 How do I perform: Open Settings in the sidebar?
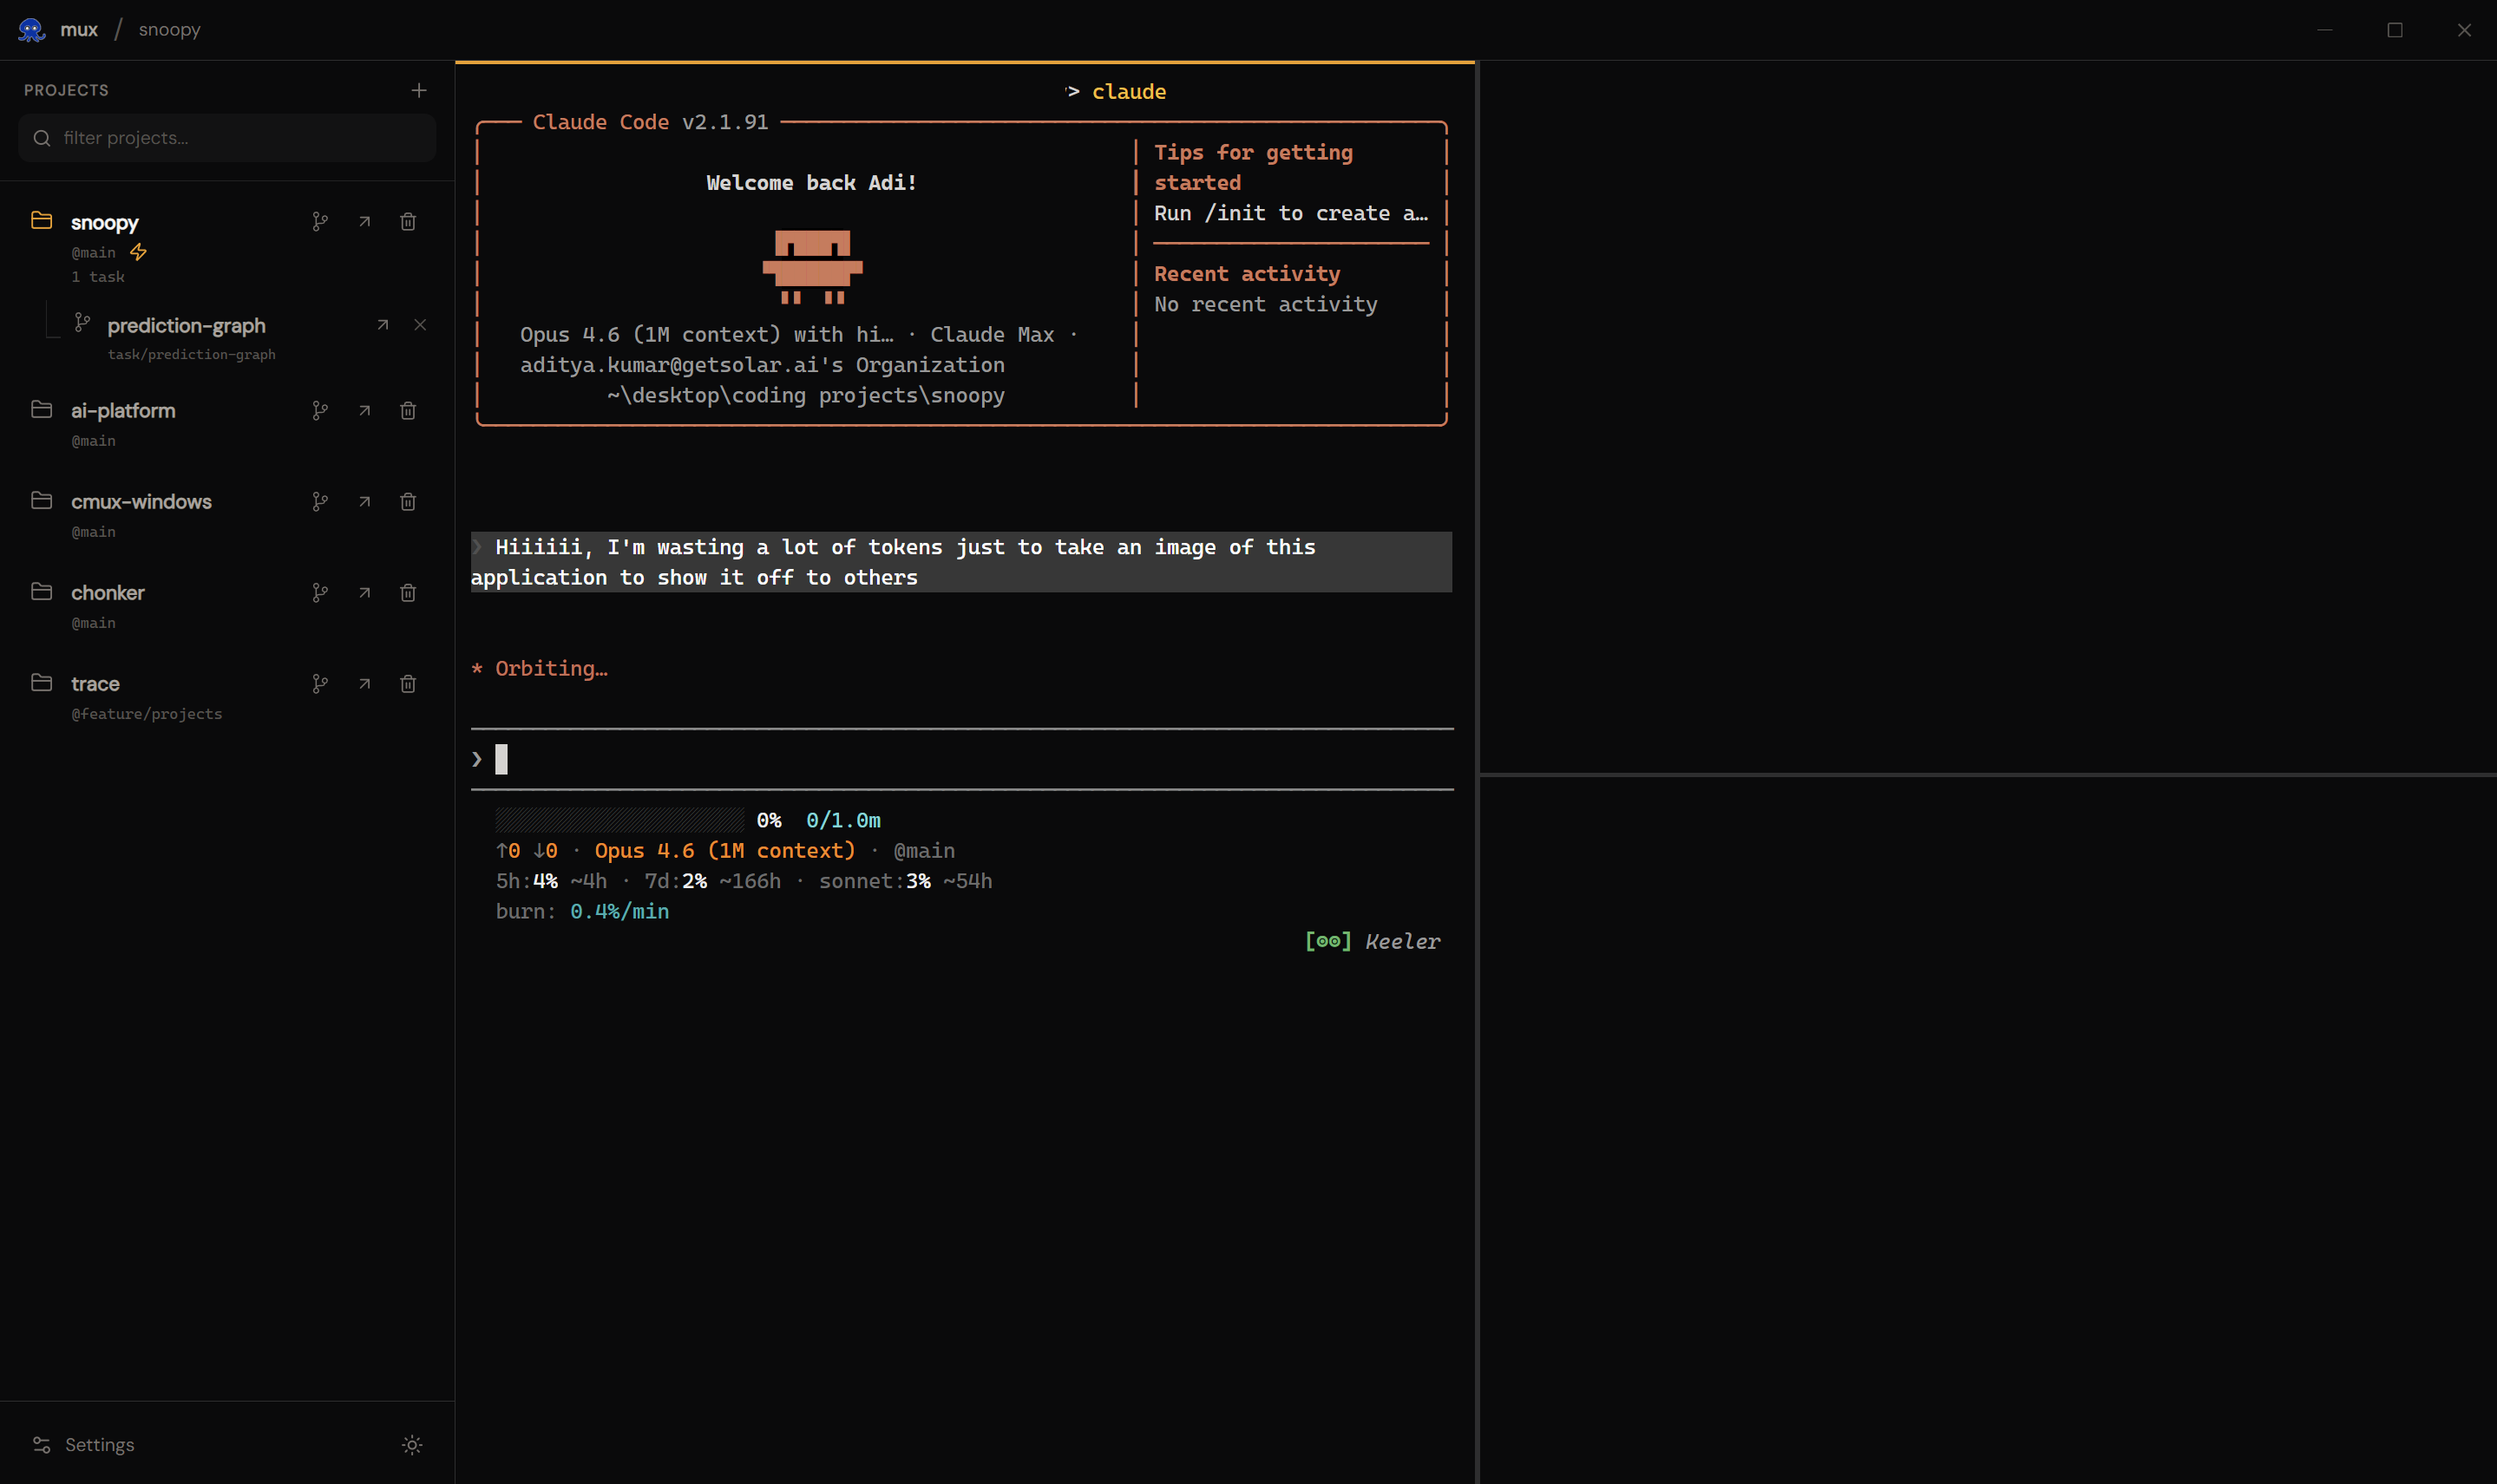tap(99, 1445)
